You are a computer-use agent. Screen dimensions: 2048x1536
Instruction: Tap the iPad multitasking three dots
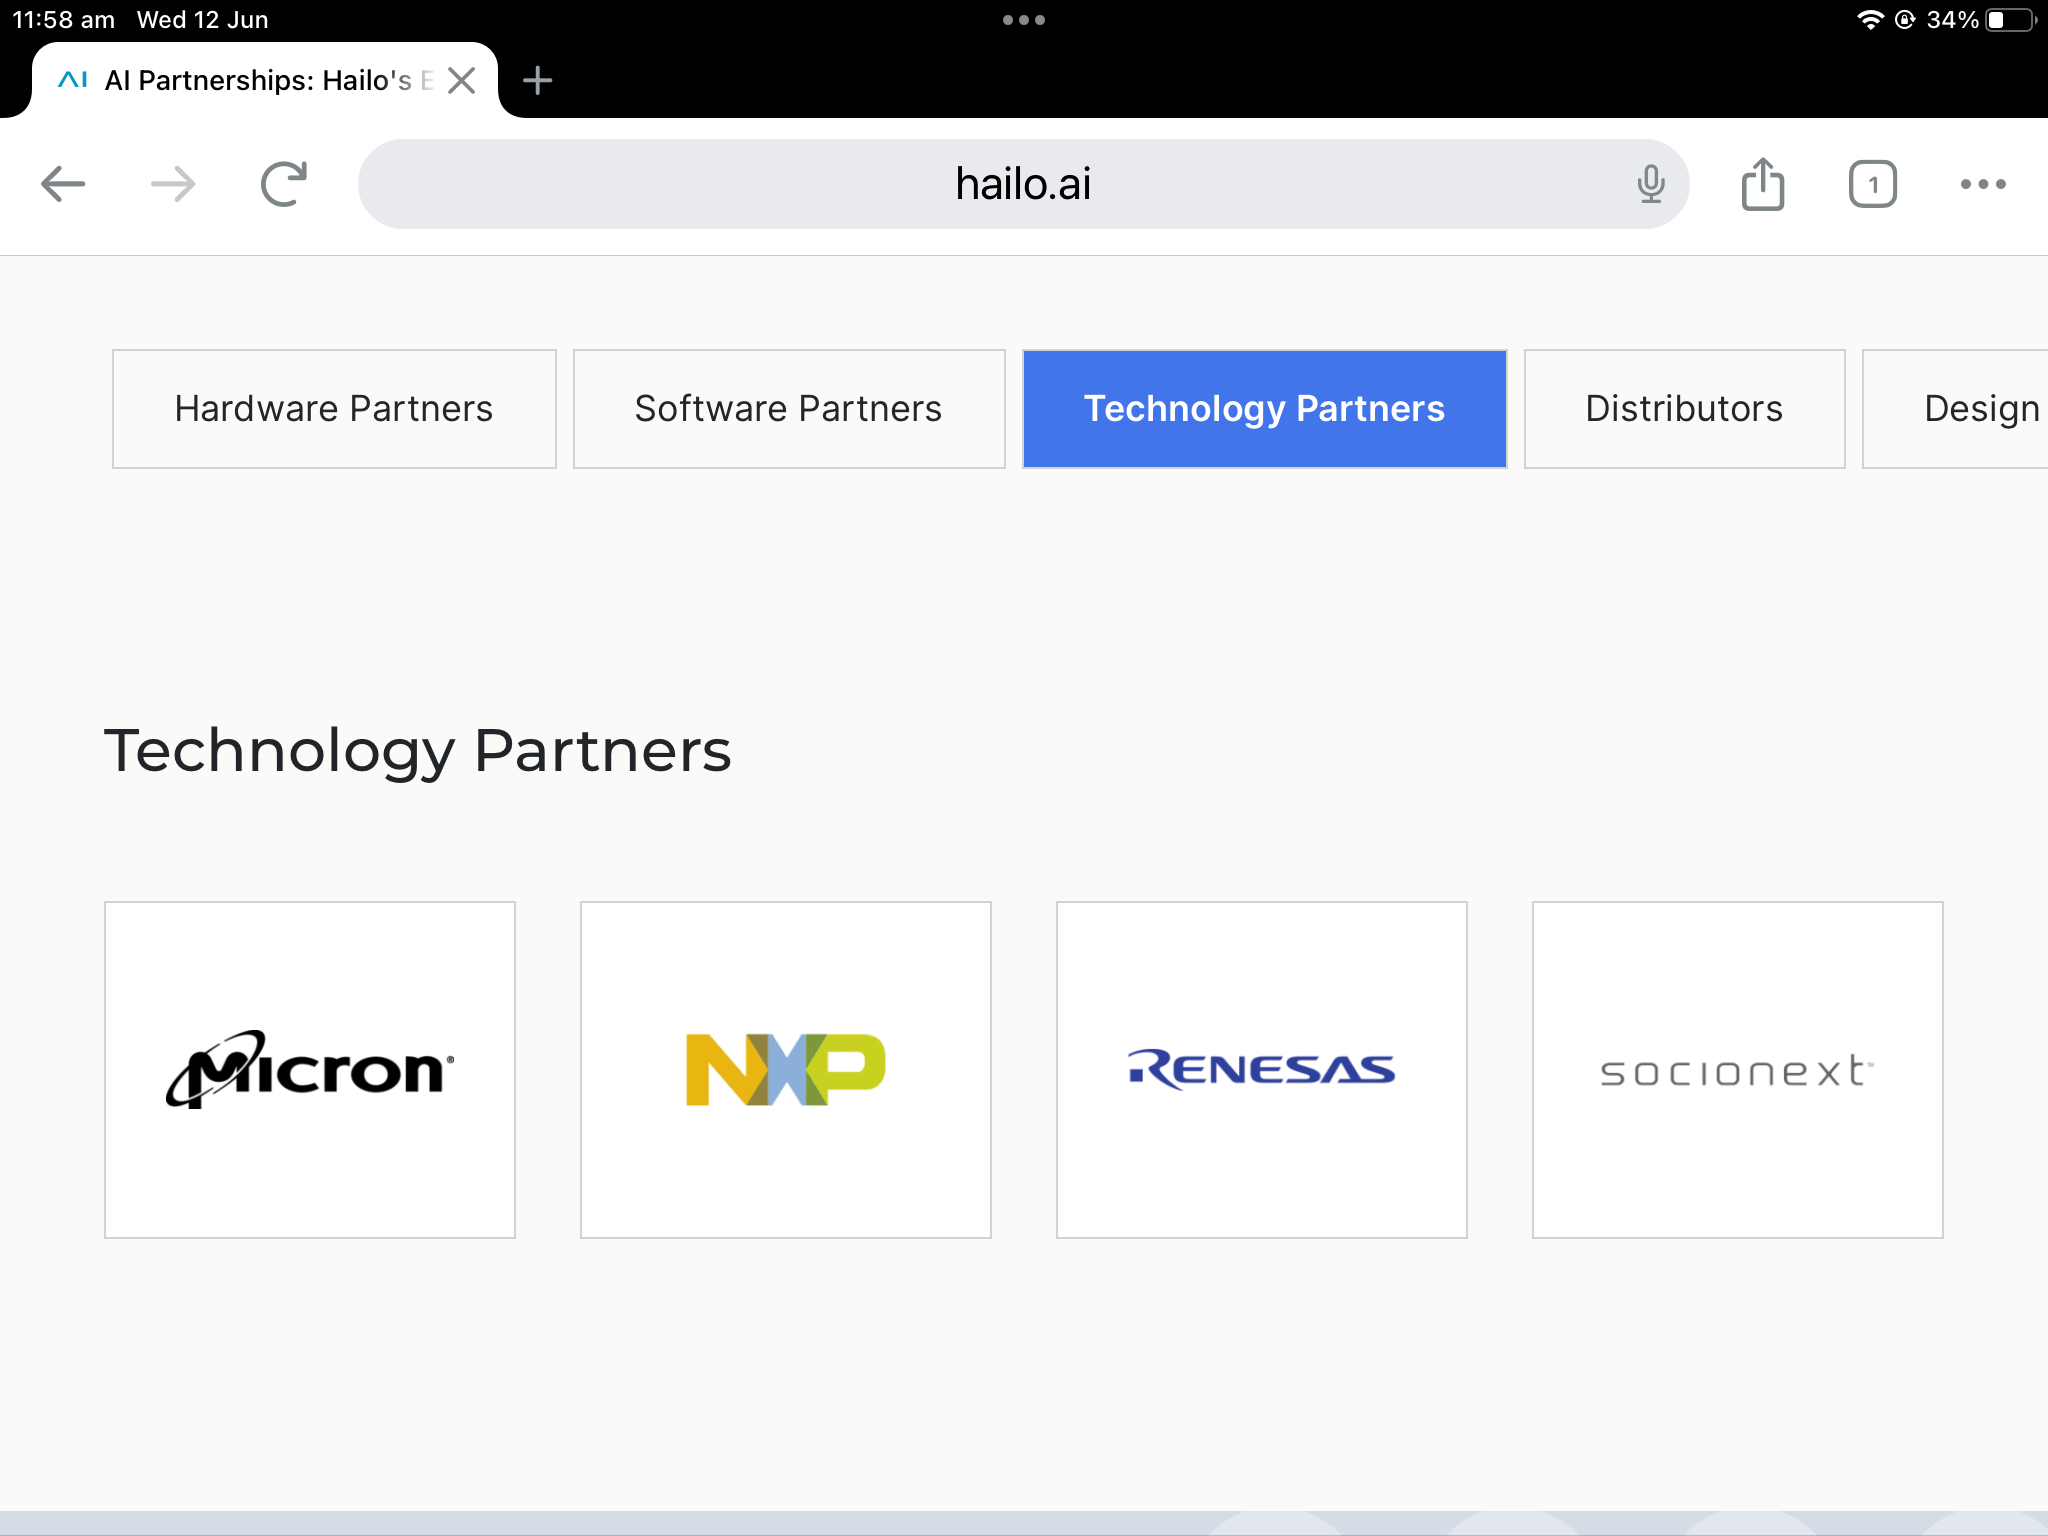coord(1024,20)
